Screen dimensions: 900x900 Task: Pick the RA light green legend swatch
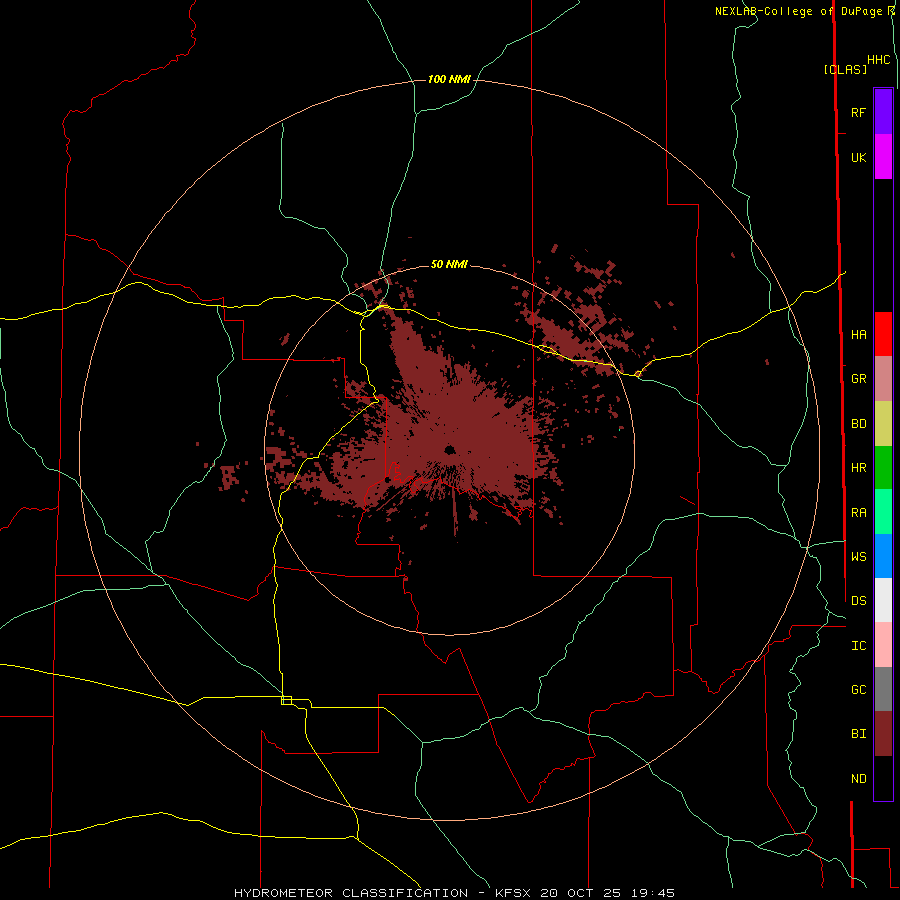coord(883,512)
